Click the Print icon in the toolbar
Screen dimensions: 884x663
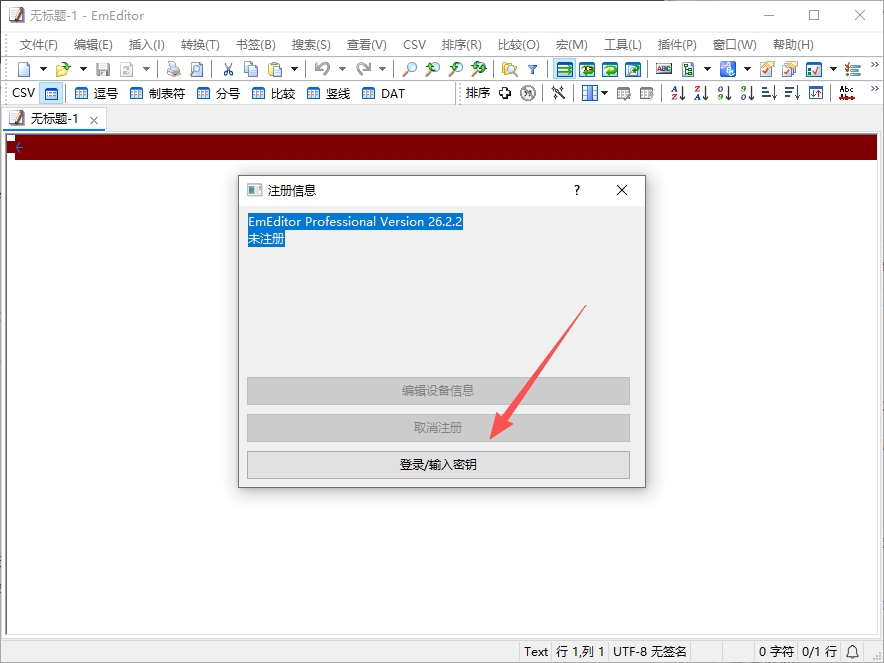[174, 69]
